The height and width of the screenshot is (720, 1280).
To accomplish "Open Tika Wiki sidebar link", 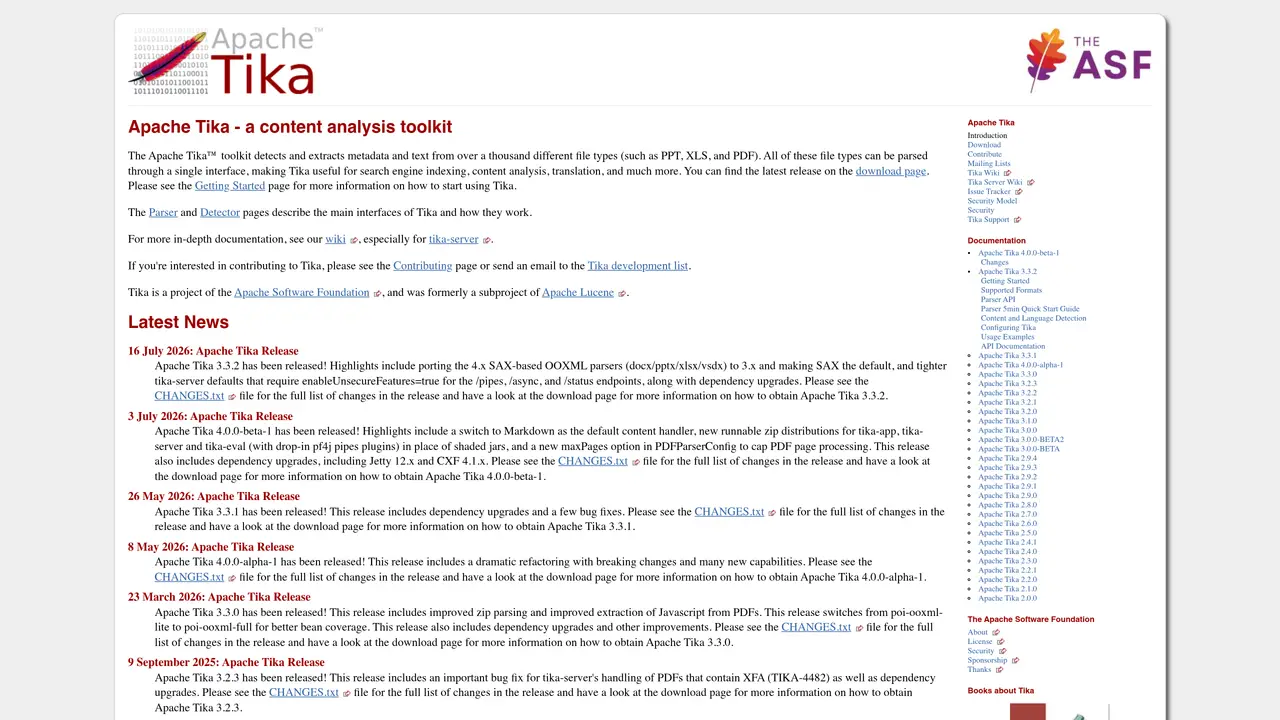I will [983, 173].
